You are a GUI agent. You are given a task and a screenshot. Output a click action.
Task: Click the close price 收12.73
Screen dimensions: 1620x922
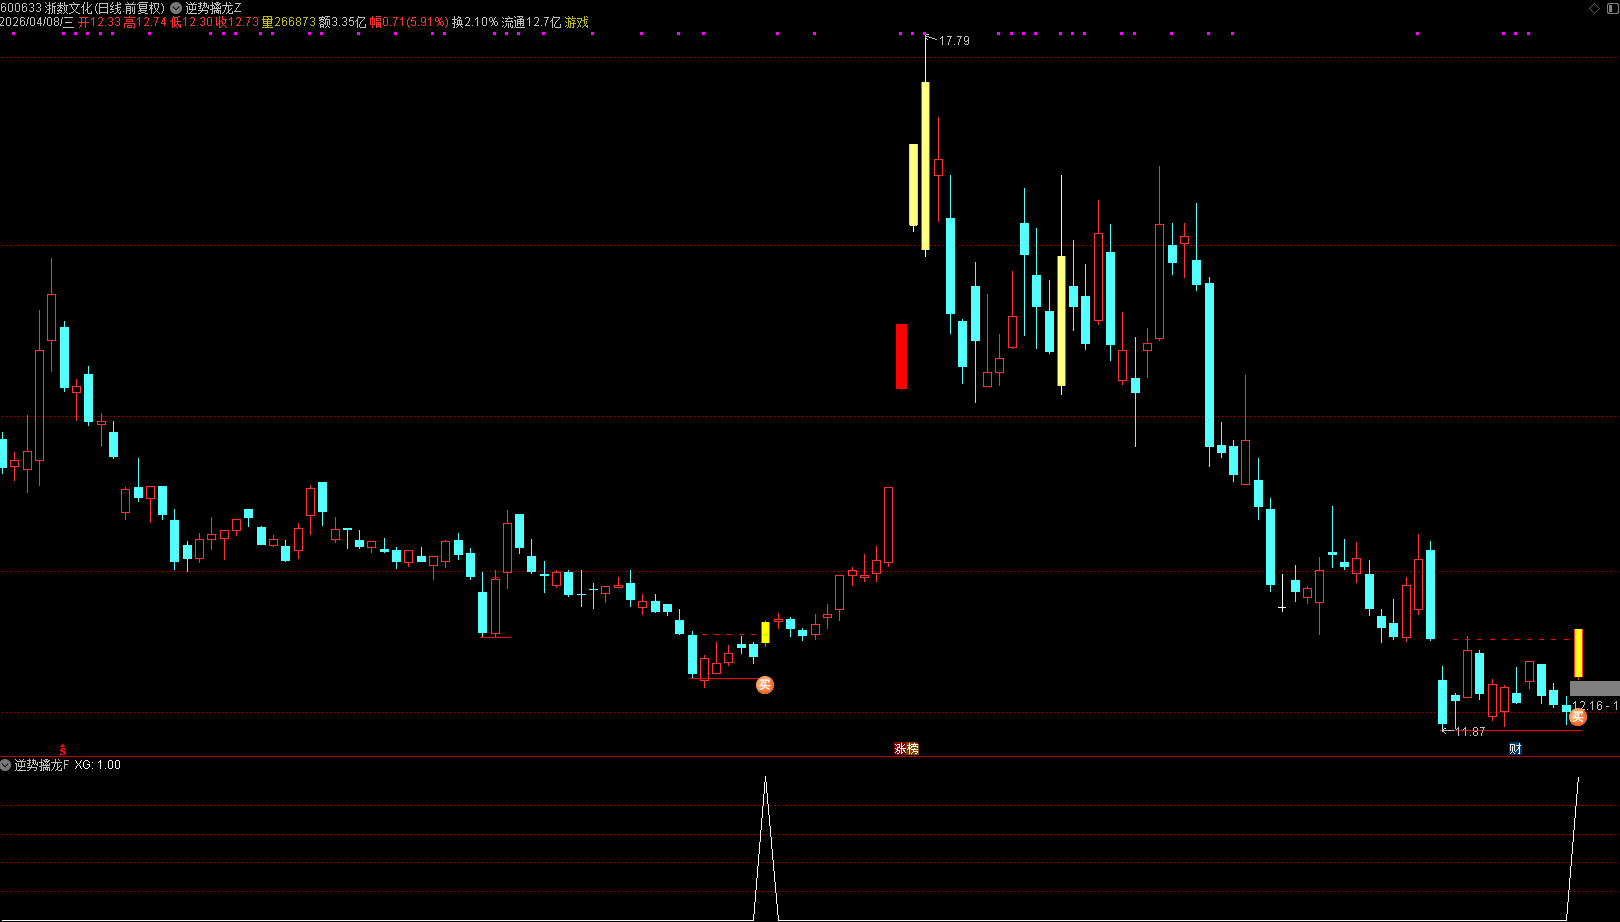click(237, 22)
